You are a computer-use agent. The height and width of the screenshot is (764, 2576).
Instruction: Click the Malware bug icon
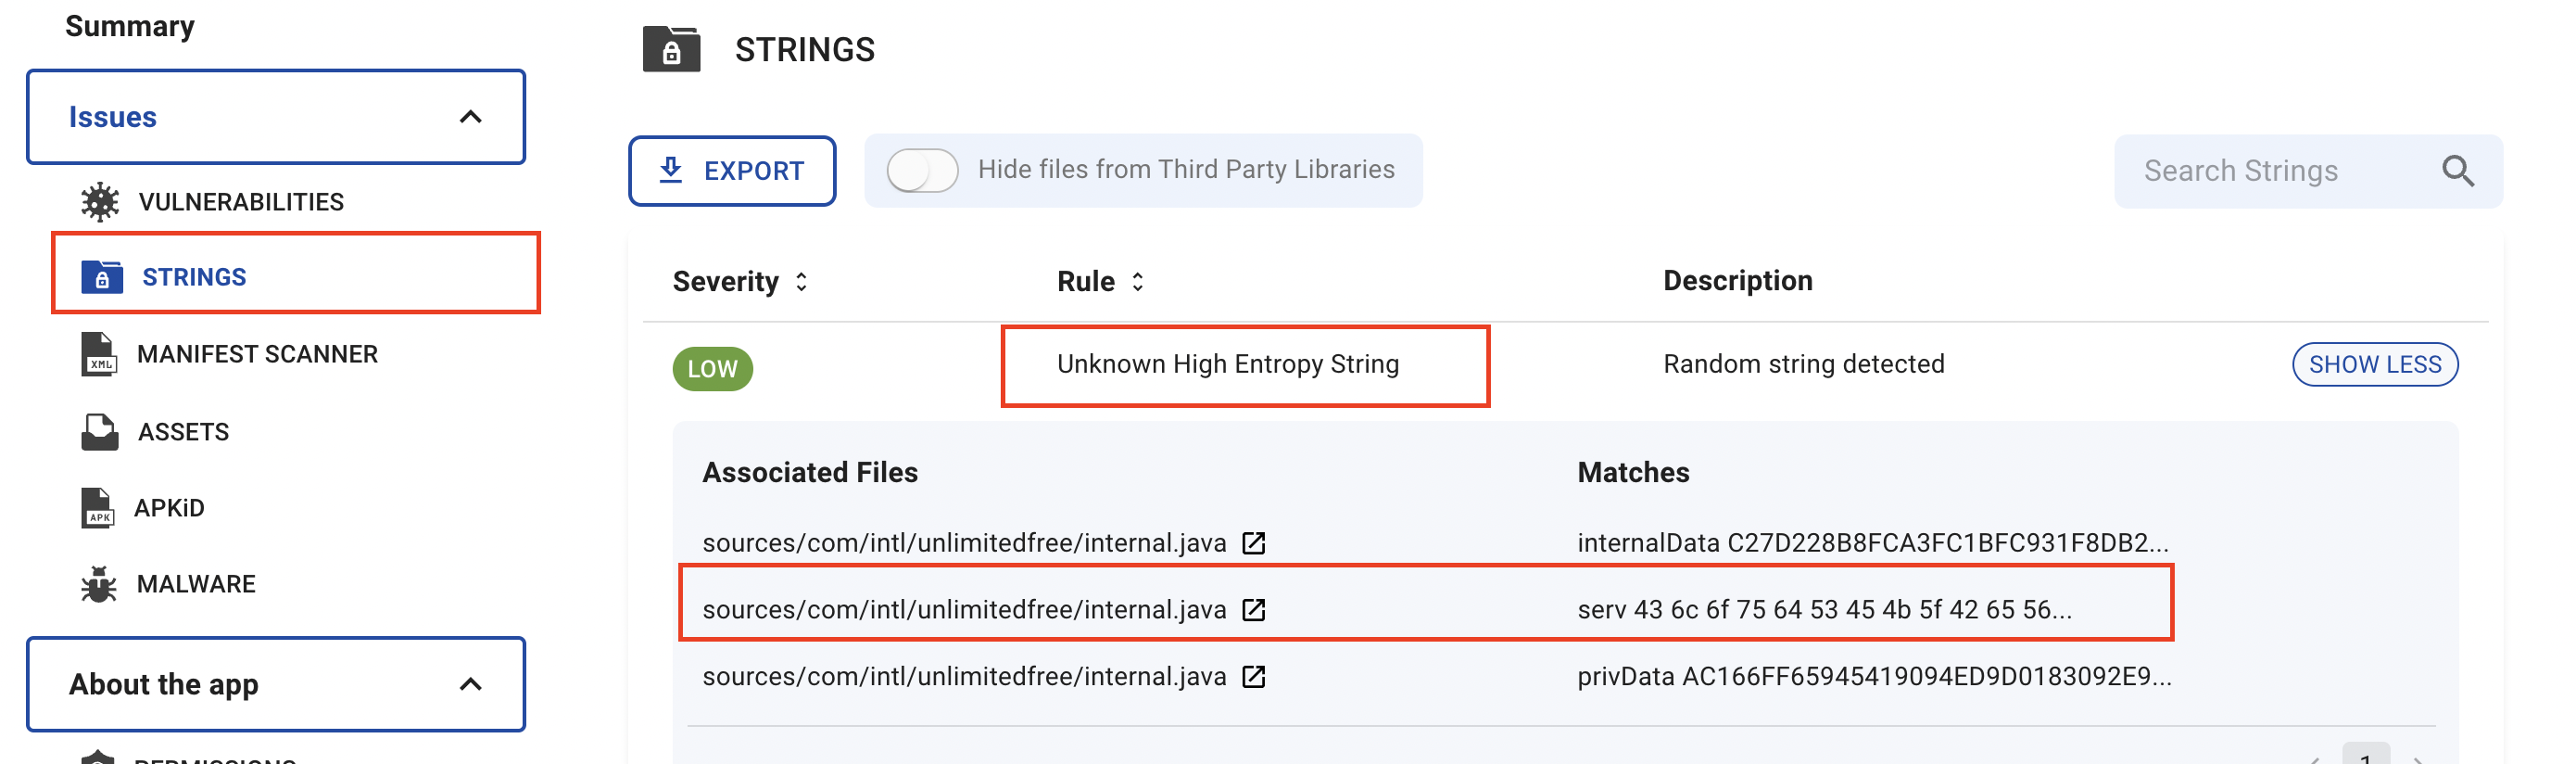pyautogui.click(x=99, y=584)
